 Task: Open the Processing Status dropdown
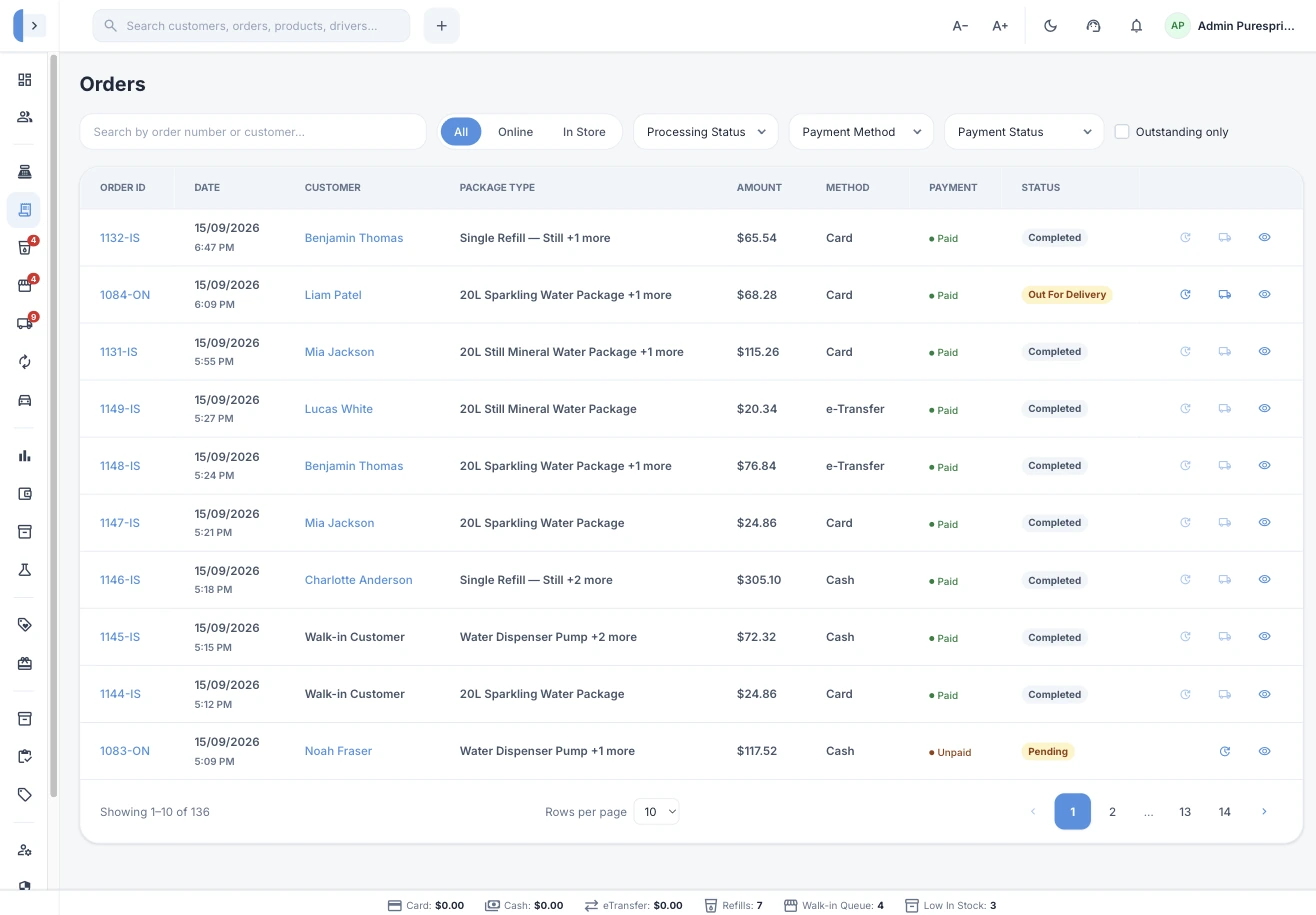[706, 132]
